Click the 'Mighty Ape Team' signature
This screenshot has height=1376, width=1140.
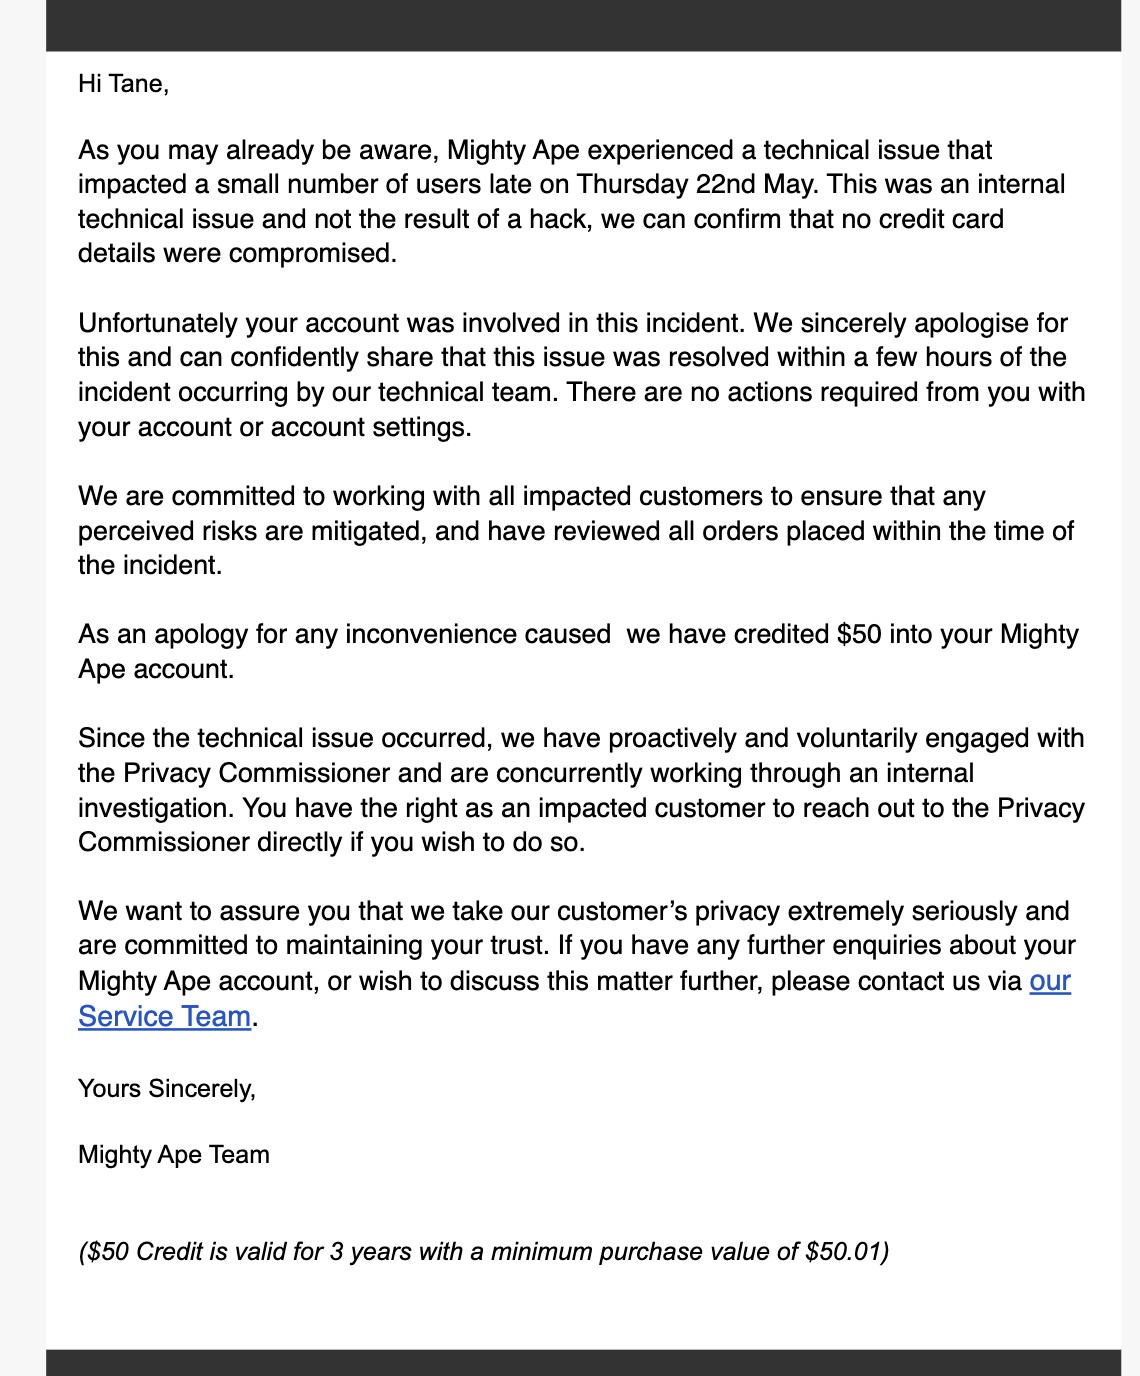(174, 1154)
